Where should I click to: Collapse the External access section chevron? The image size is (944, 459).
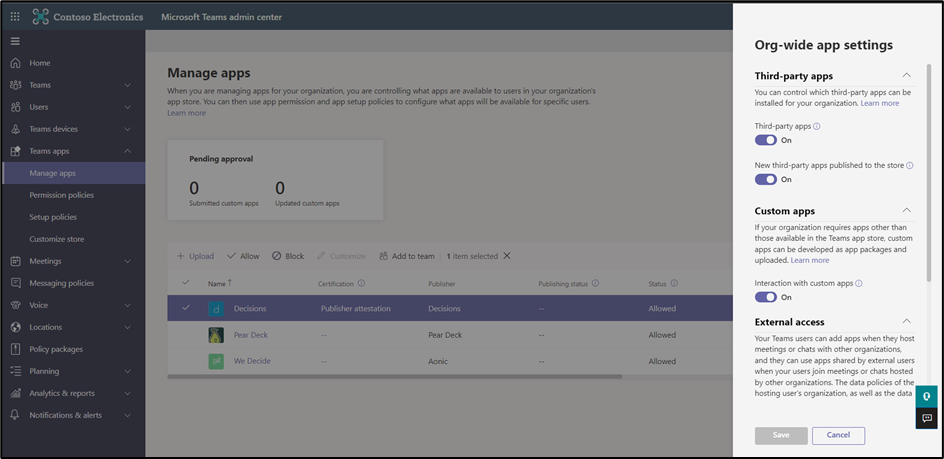coord(907,321)
